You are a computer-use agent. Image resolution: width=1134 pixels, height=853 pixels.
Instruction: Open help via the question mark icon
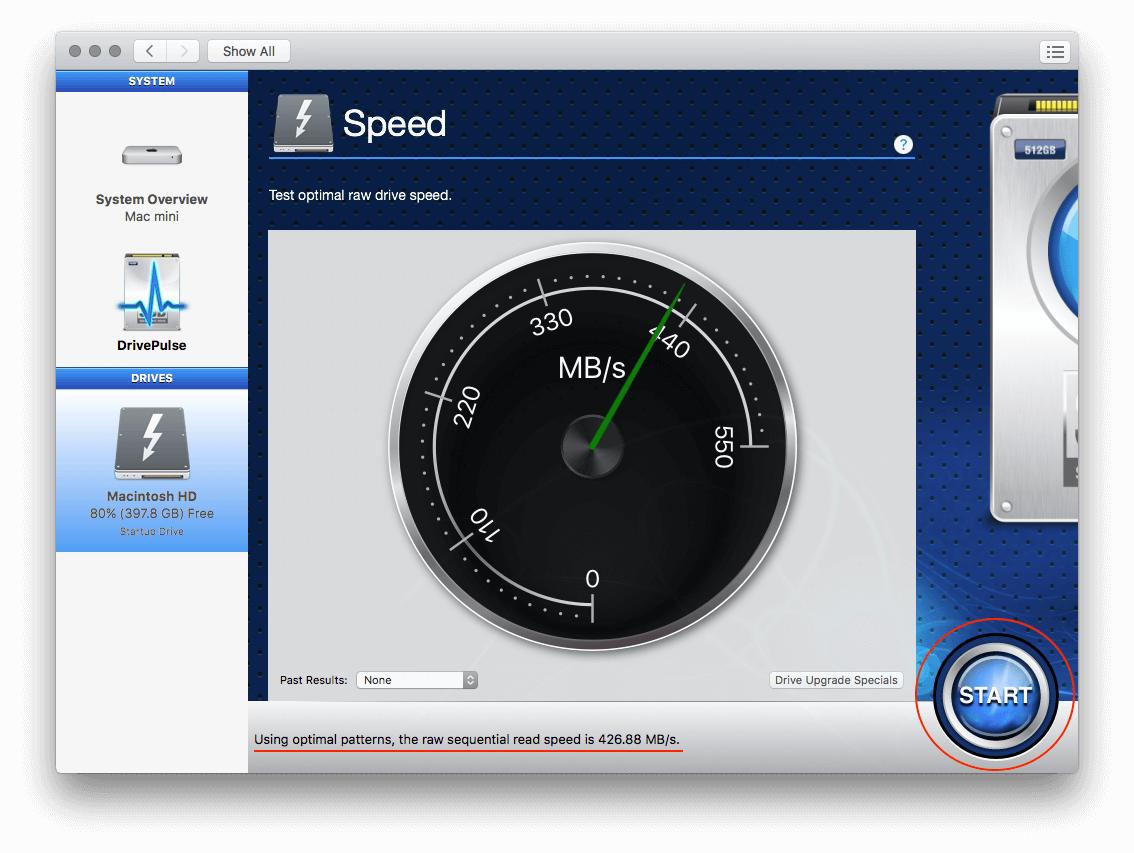click(903, 144)
